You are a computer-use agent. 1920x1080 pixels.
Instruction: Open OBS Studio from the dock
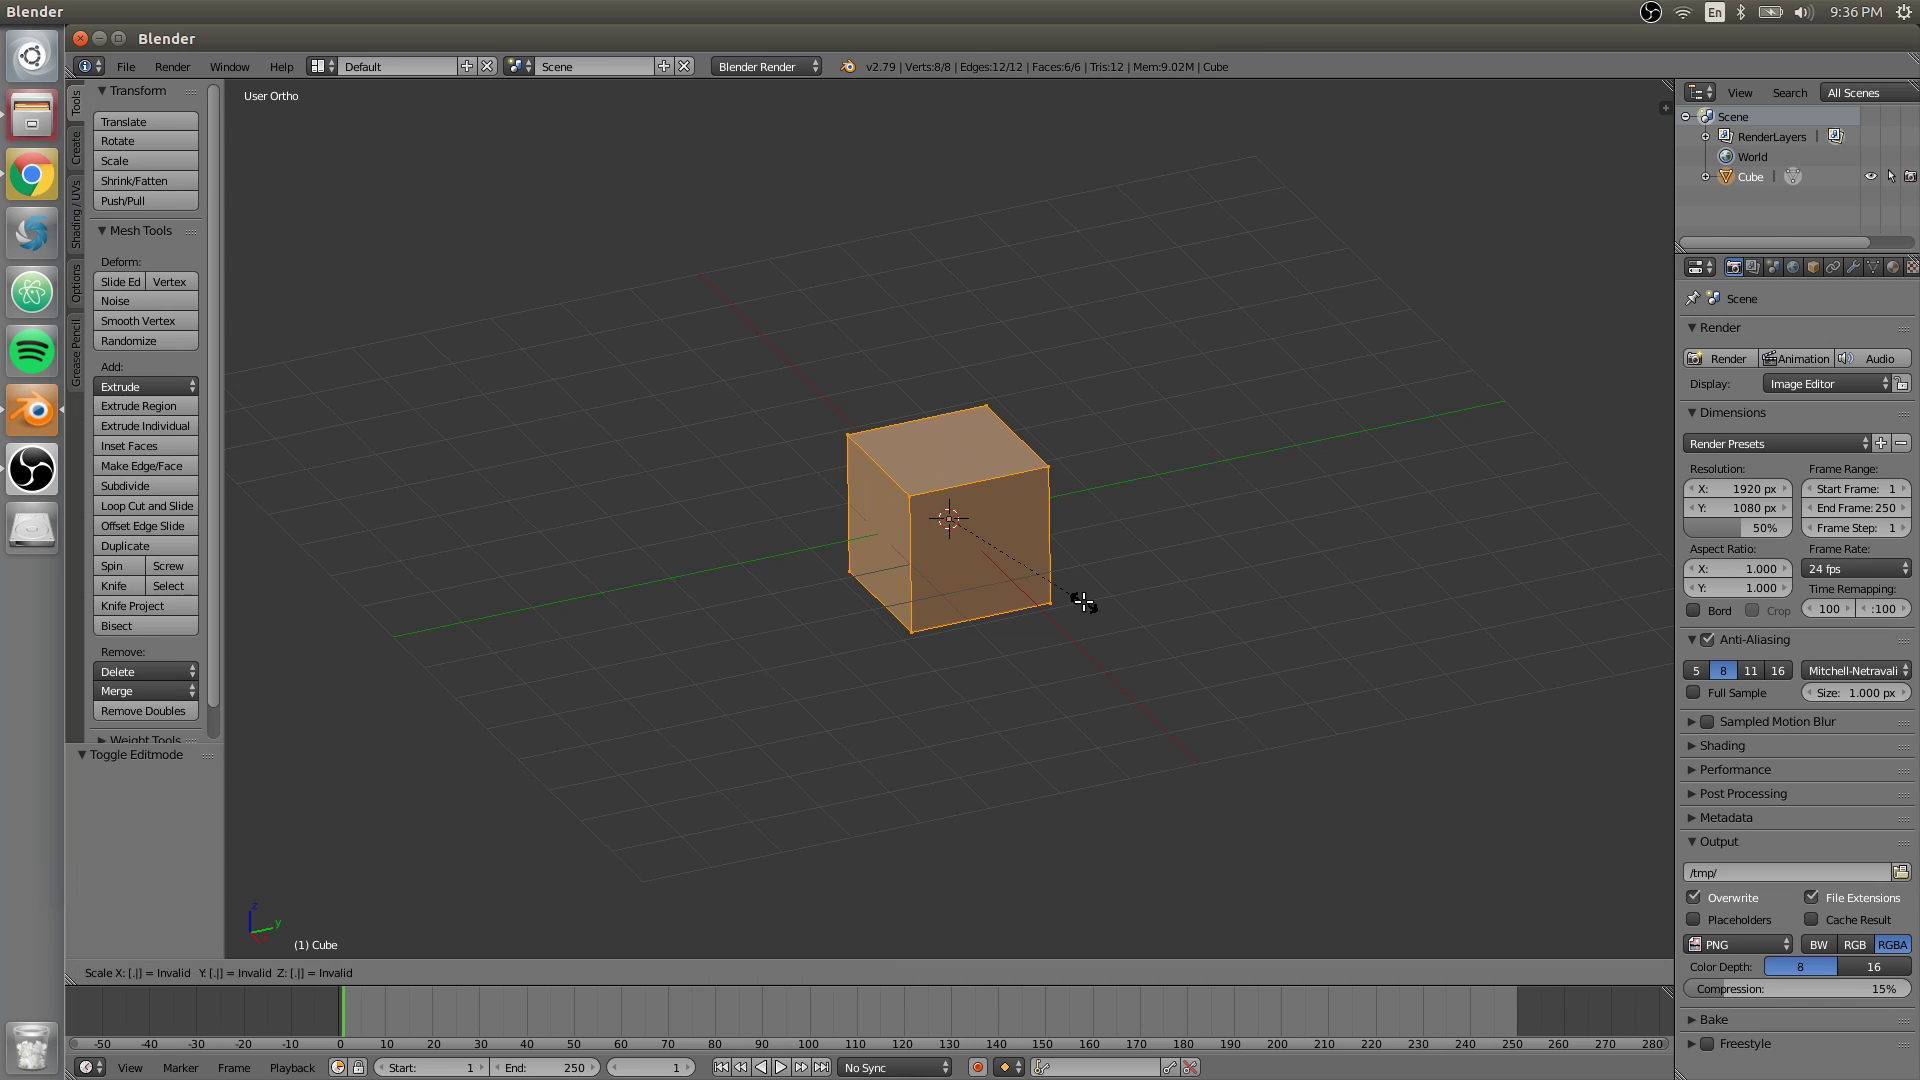(x=32, y=469)
